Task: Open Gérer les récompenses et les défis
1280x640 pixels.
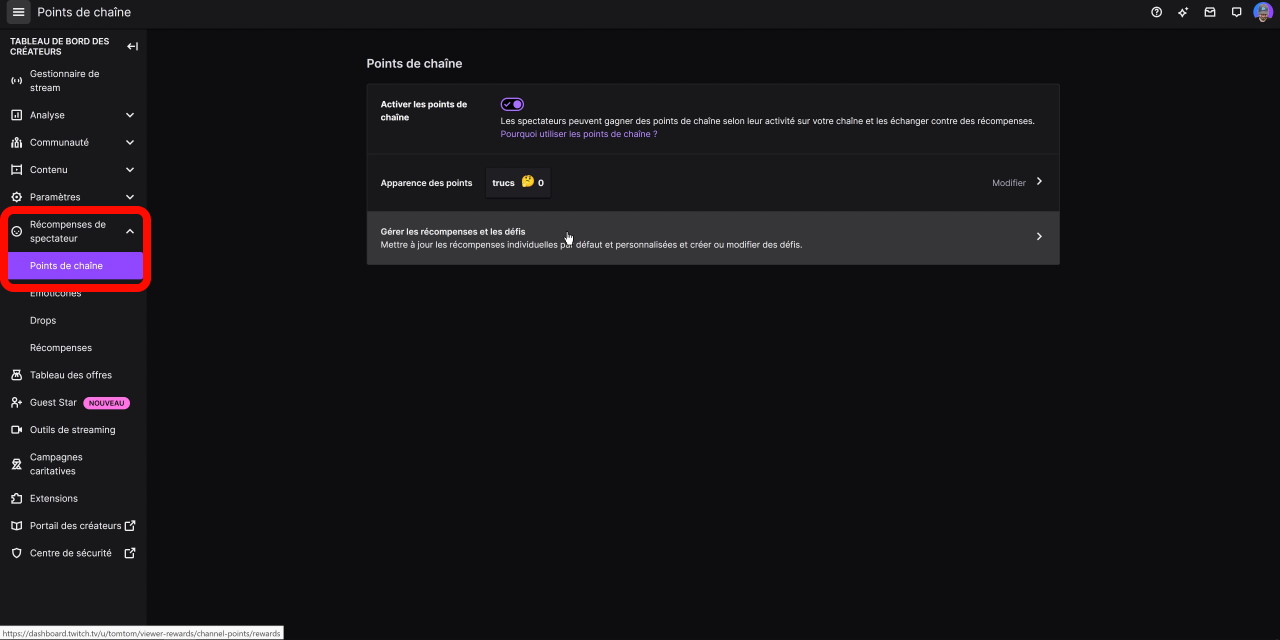Action: [712, 237]
